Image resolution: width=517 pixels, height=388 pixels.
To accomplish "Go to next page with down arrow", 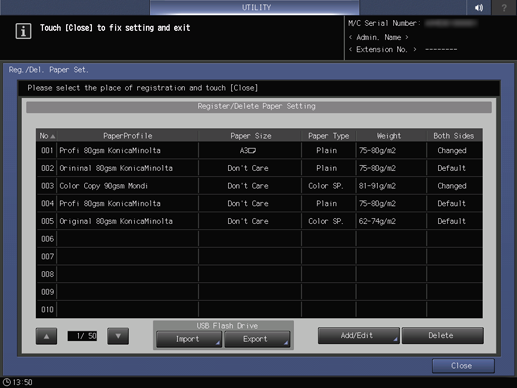I will [x=118, y=336].
